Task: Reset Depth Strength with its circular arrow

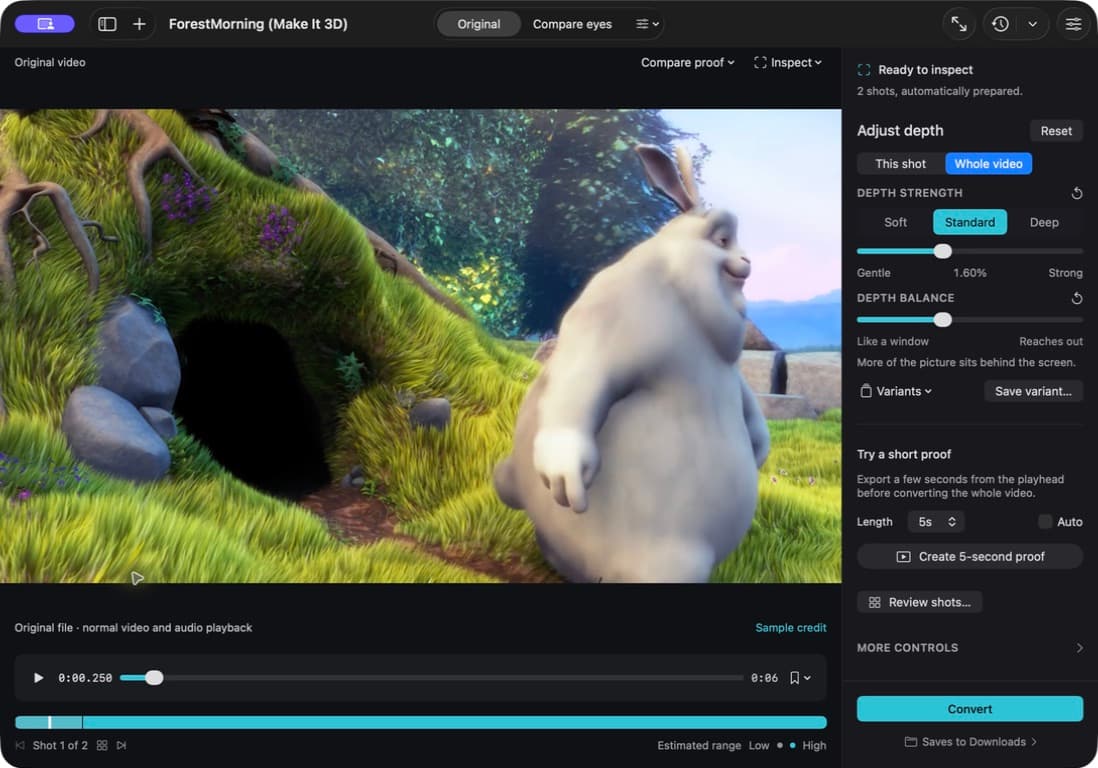Action: [x=1077, y=193]
